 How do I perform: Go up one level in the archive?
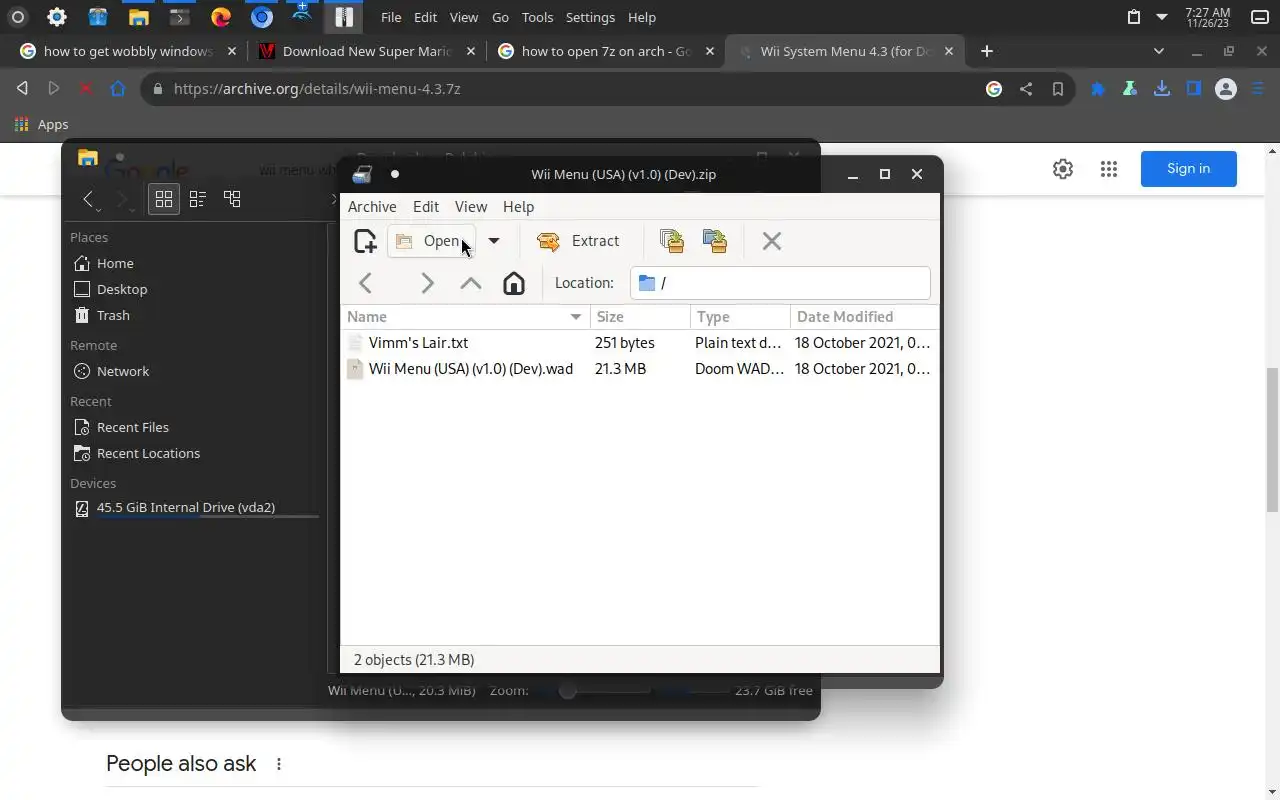[470, 283]
